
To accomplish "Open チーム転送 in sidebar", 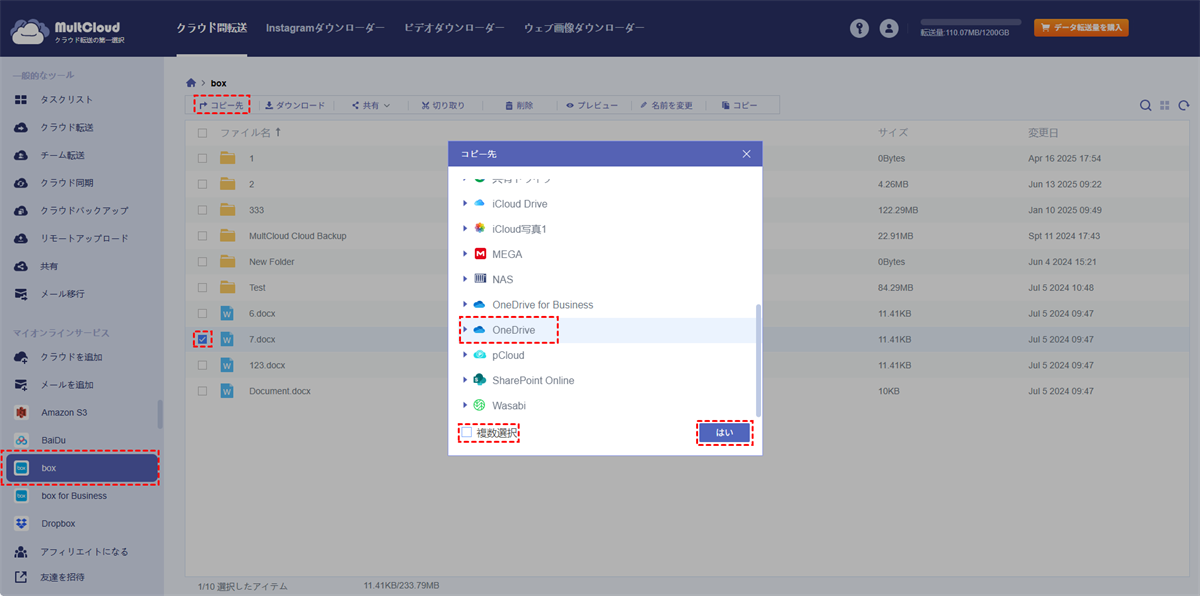I will (62, 155).
